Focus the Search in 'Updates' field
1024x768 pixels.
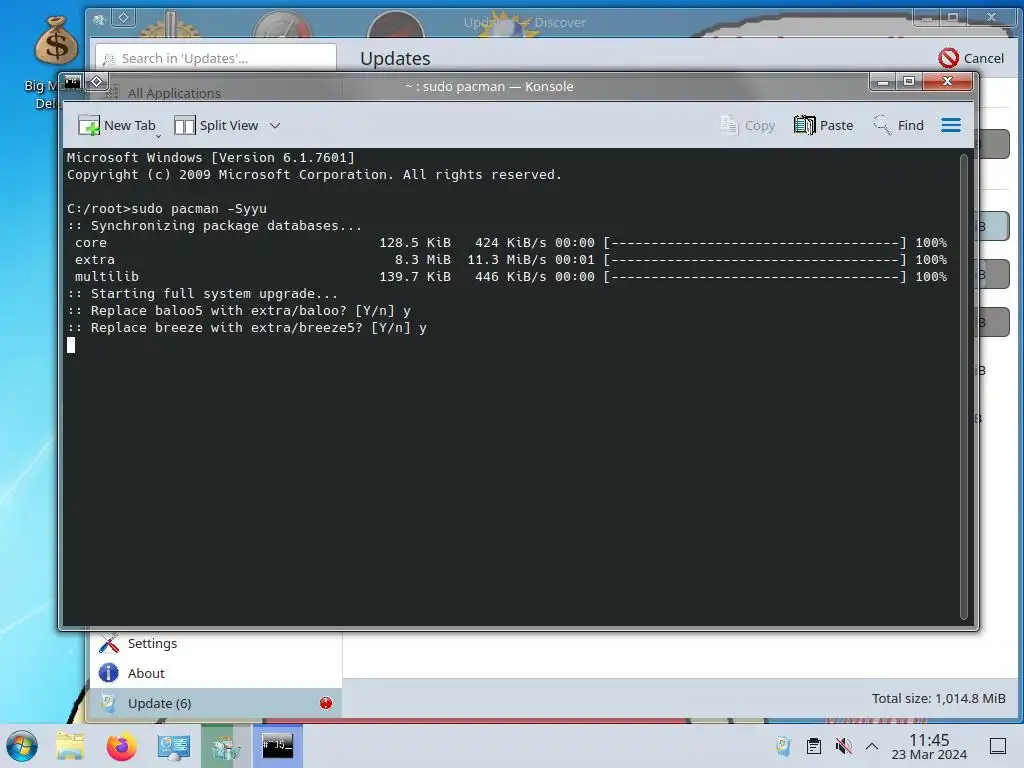click(216, 58)
